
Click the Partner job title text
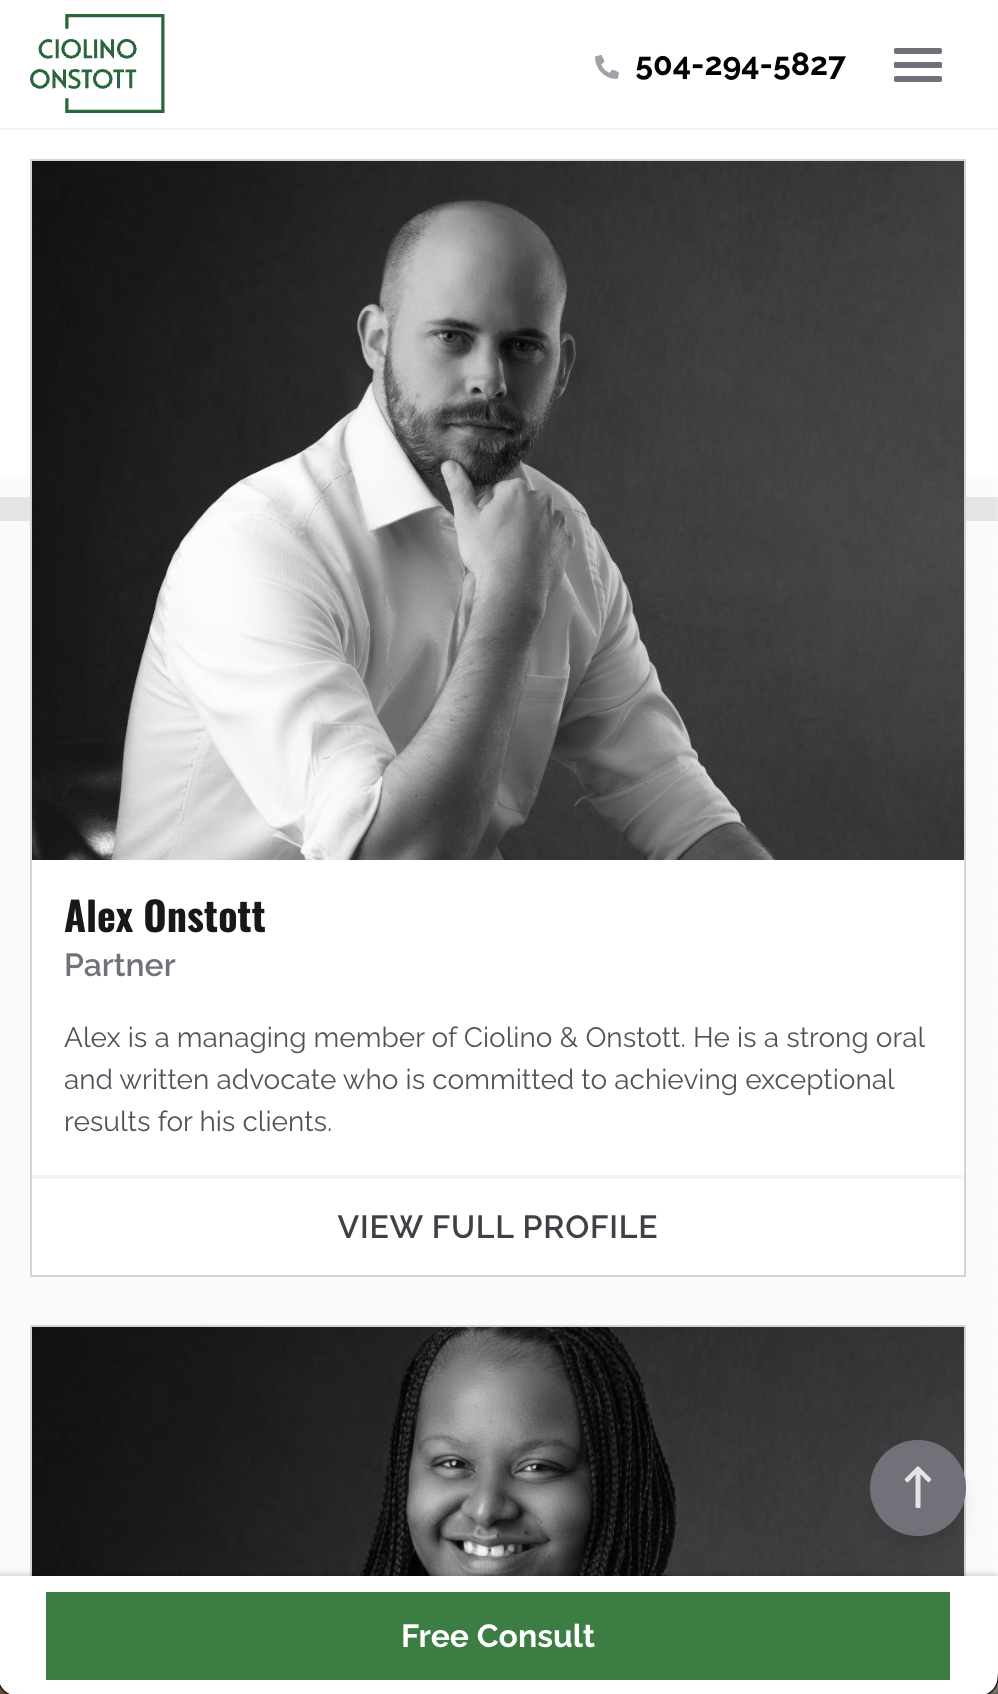(x=120, y=965)
